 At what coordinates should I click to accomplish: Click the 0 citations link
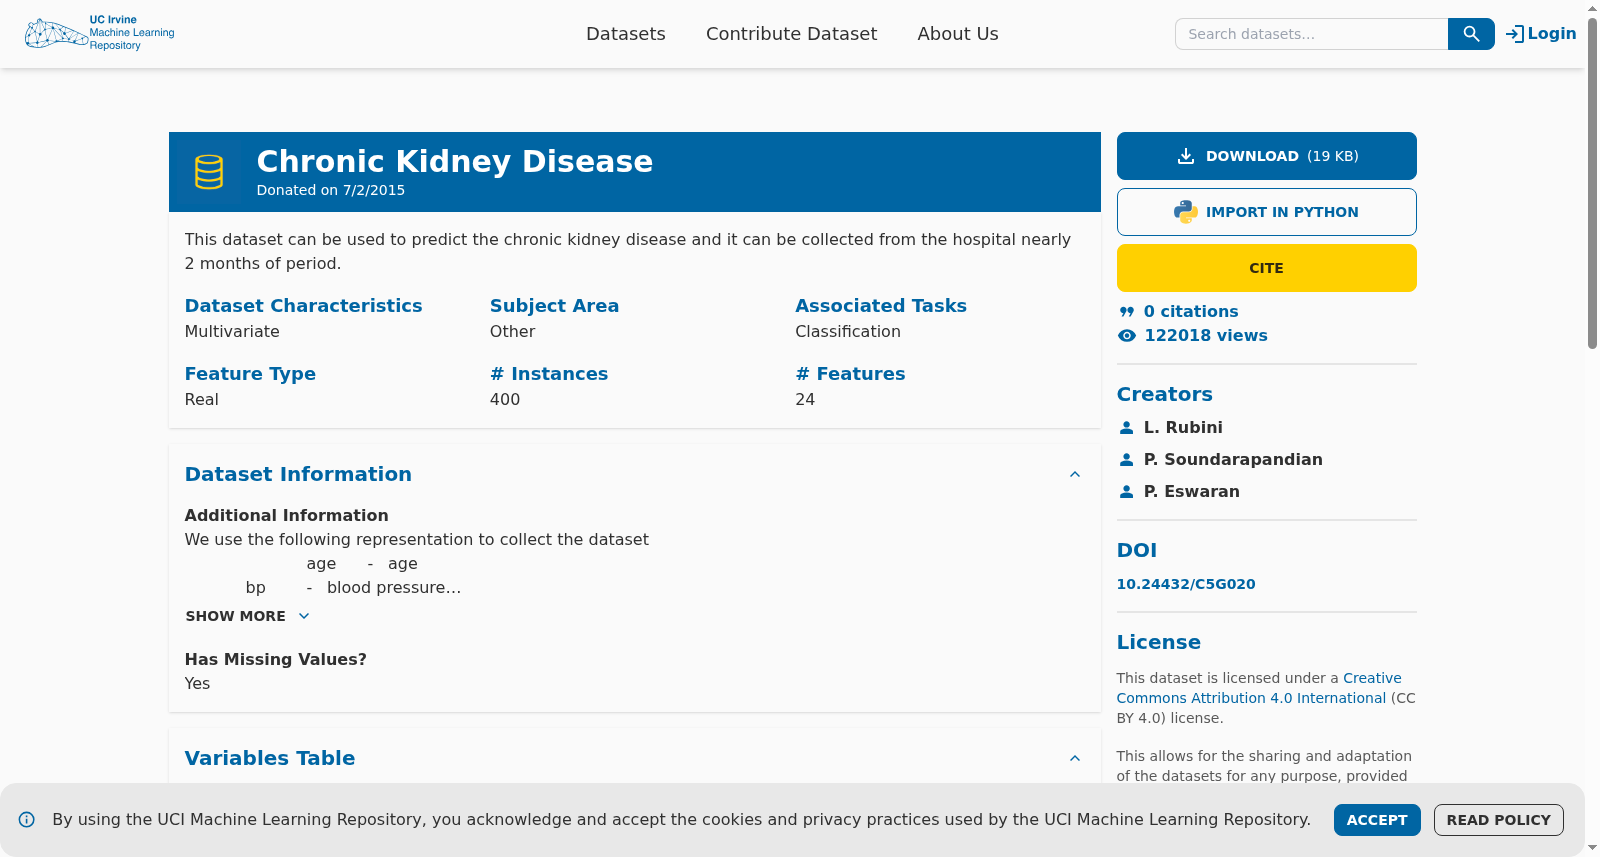coord(1191,312)
